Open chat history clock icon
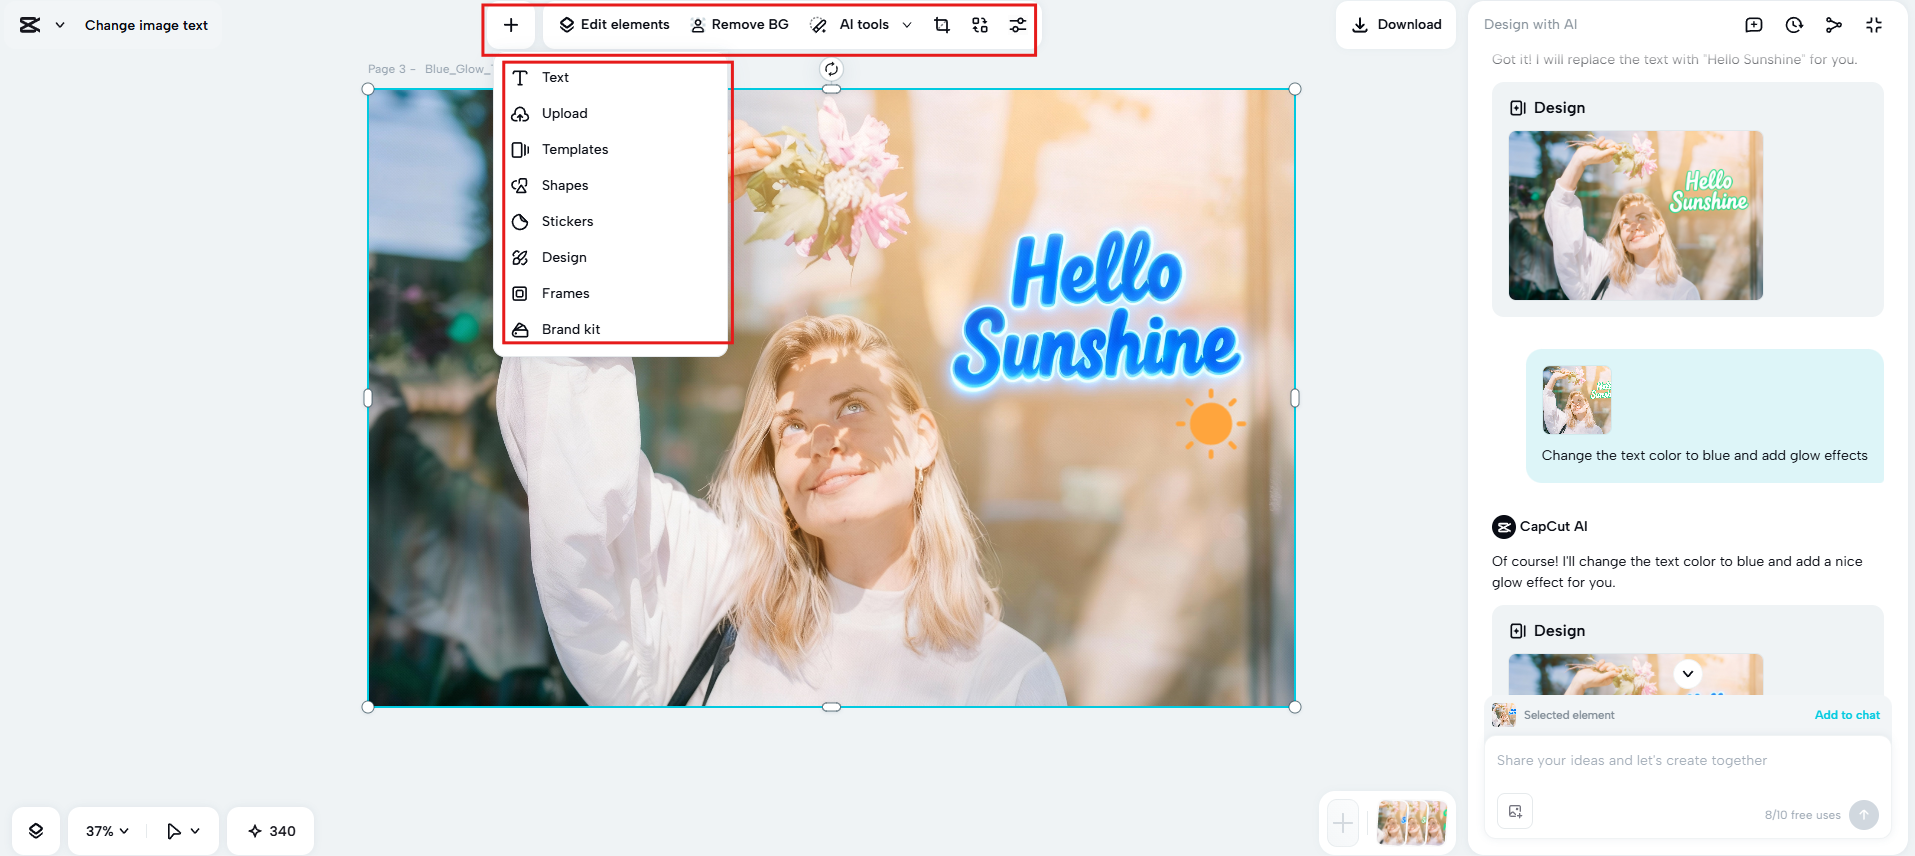This screenshot has width=1915, height=856. coord(1794,25)
